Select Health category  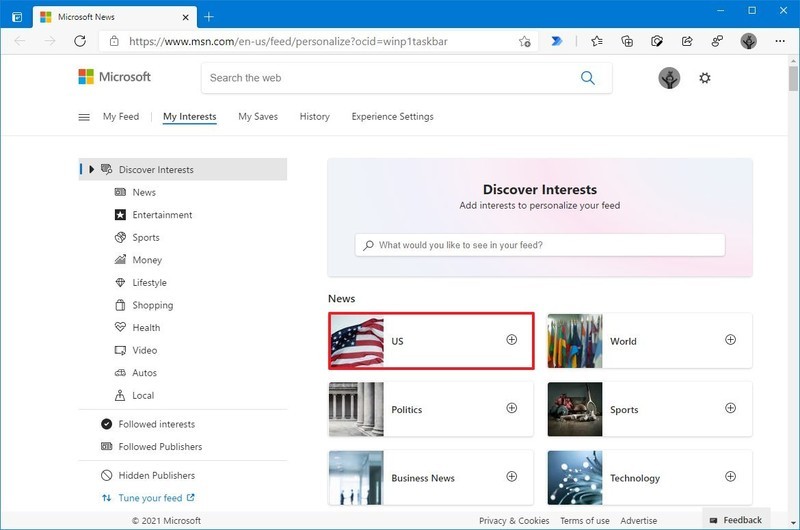137,327
